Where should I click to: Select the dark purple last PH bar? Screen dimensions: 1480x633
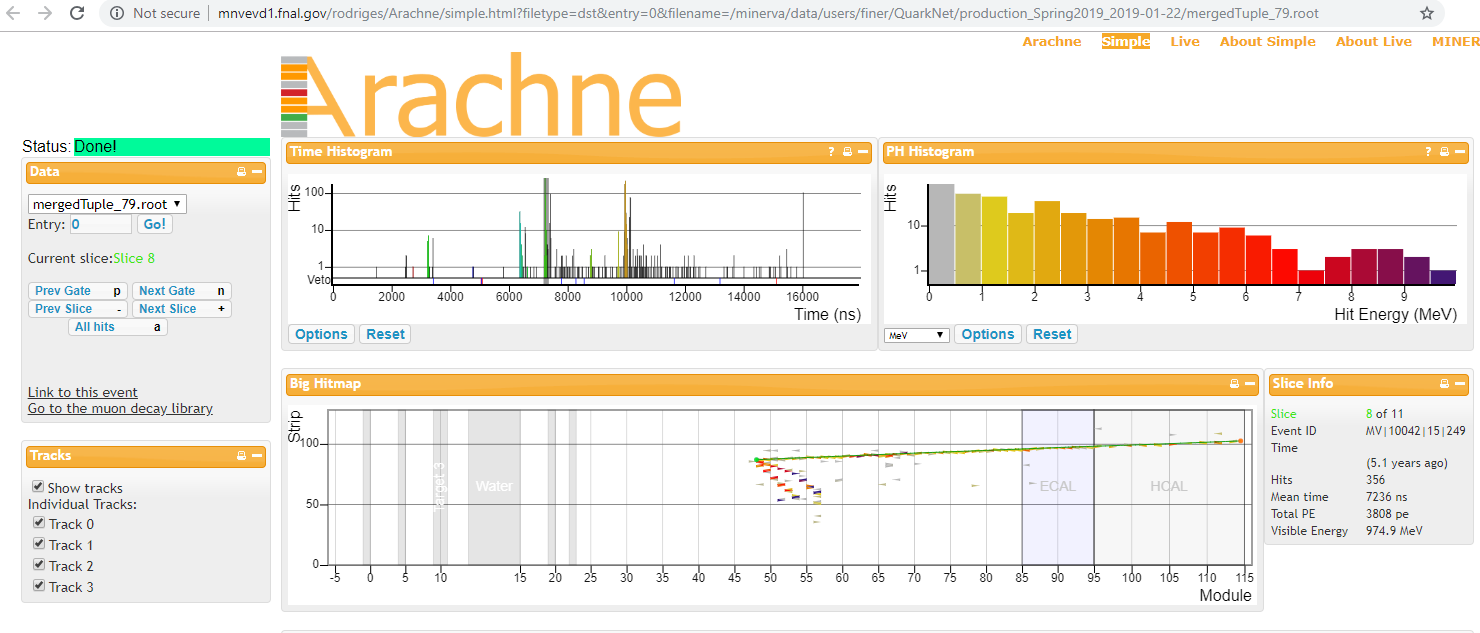point(1443,277)
